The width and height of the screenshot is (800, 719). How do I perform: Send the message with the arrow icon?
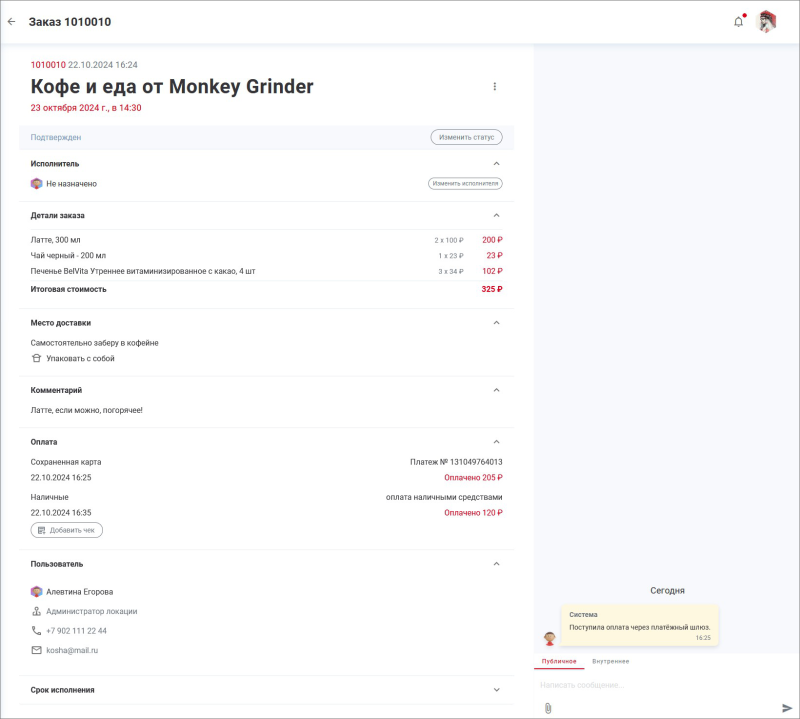coord(787,708)
